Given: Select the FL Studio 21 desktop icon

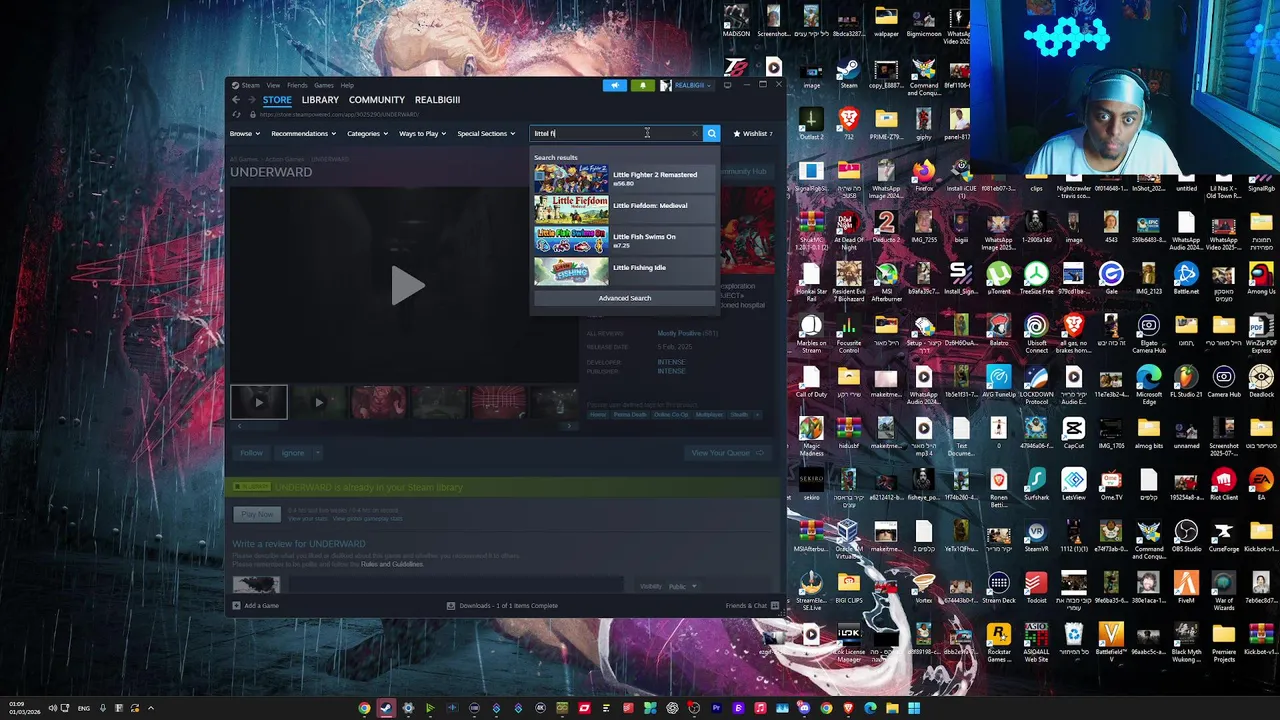Looking at the screenshot, I should [x=1186, y=380].
